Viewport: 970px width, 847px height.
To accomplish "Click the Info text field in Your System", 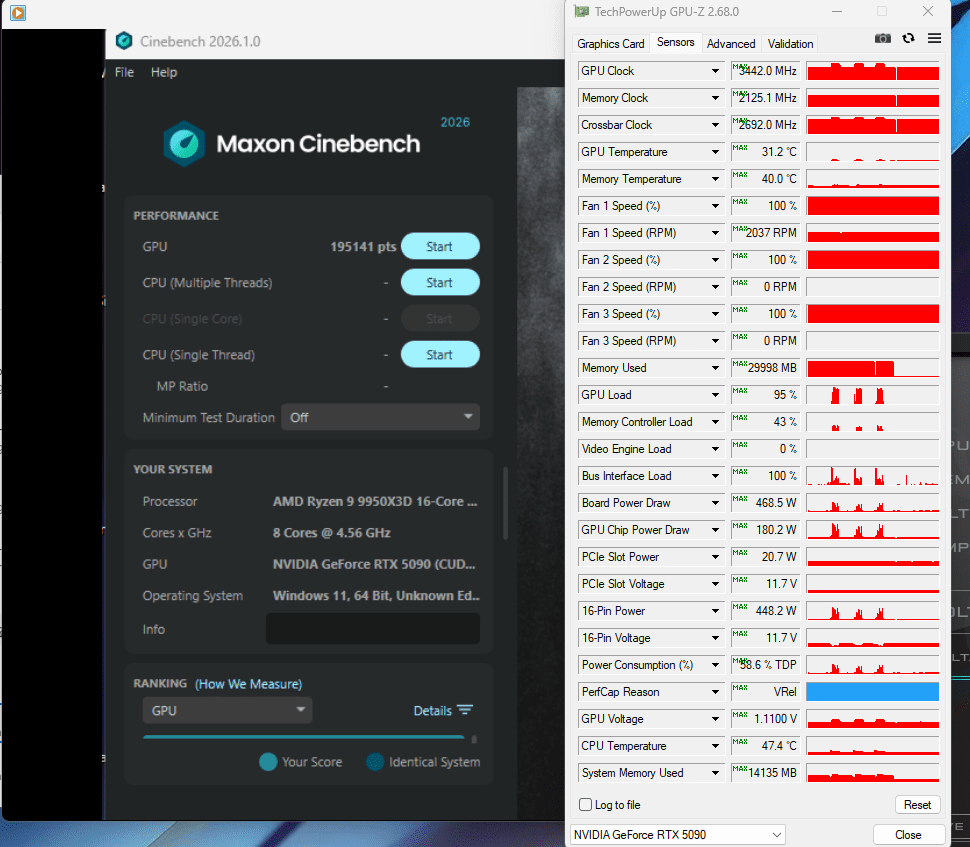I will [x=373, y=629].
